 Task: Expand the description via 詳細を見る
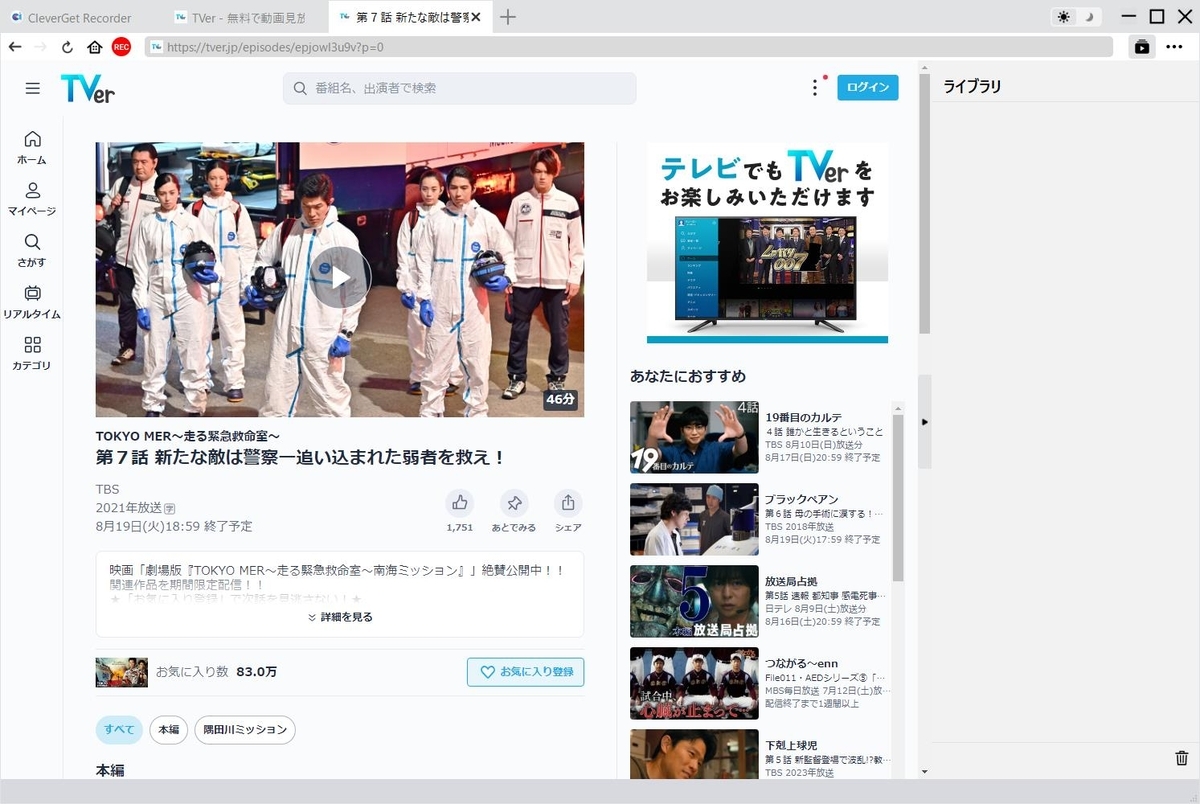click(x=339, y=617)
